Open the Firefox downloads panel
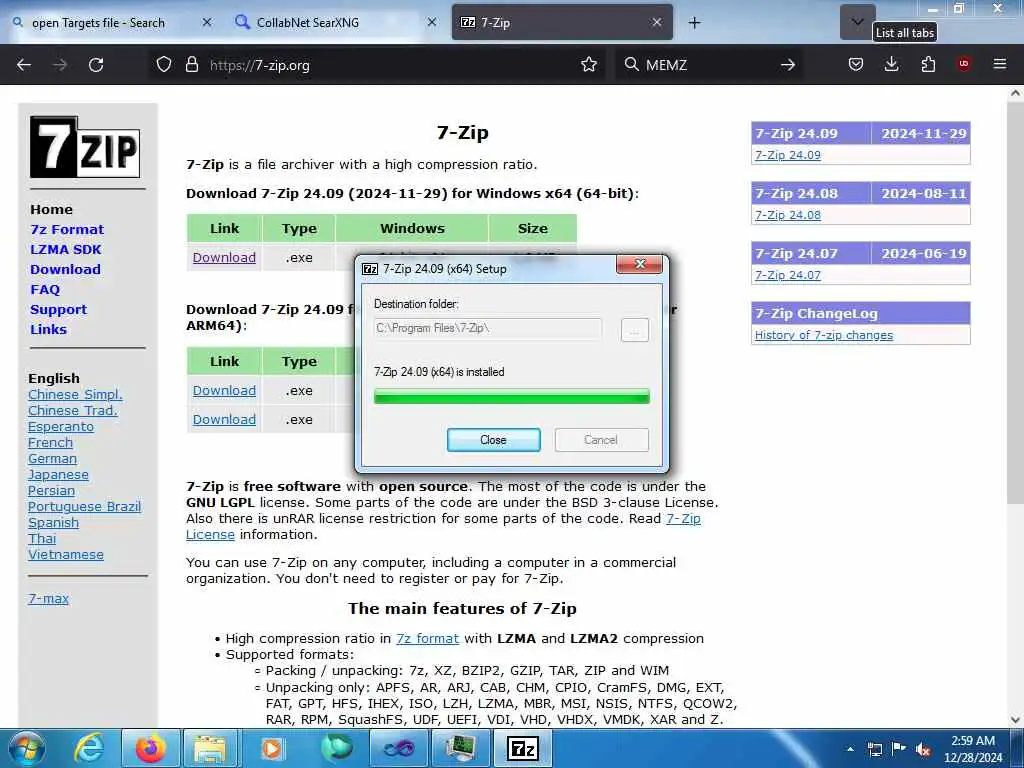The height and width of the screenshot is (768, 1024). [891, 64]
